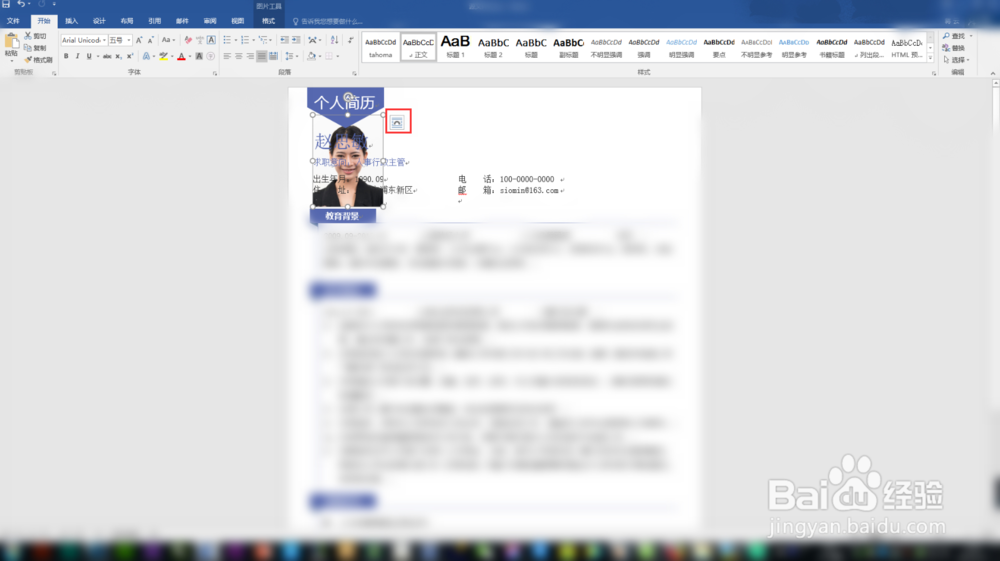
Task: Open the File (文件) tab
Action: pos(13,21)
